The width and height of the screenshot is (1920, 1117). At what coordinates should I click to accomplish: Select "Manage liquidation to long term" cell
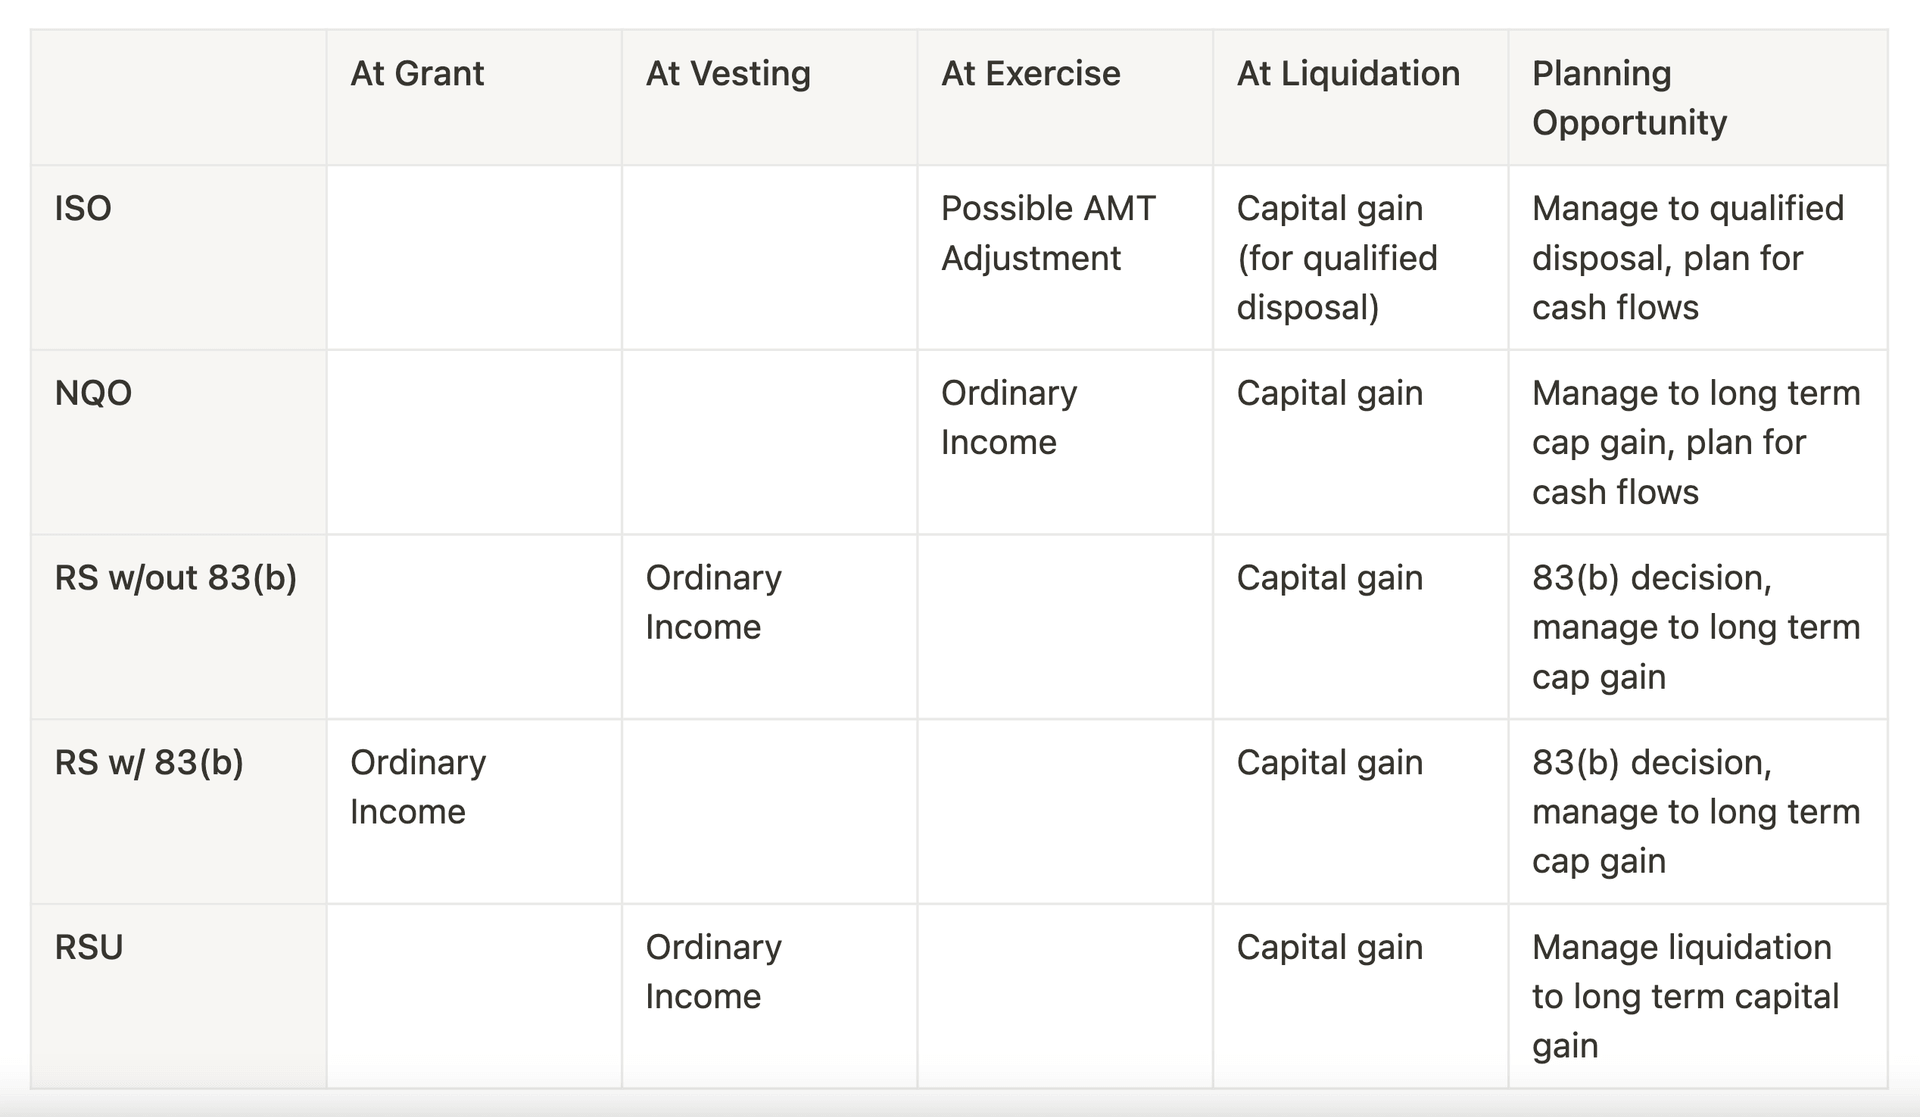[1698, 996]
